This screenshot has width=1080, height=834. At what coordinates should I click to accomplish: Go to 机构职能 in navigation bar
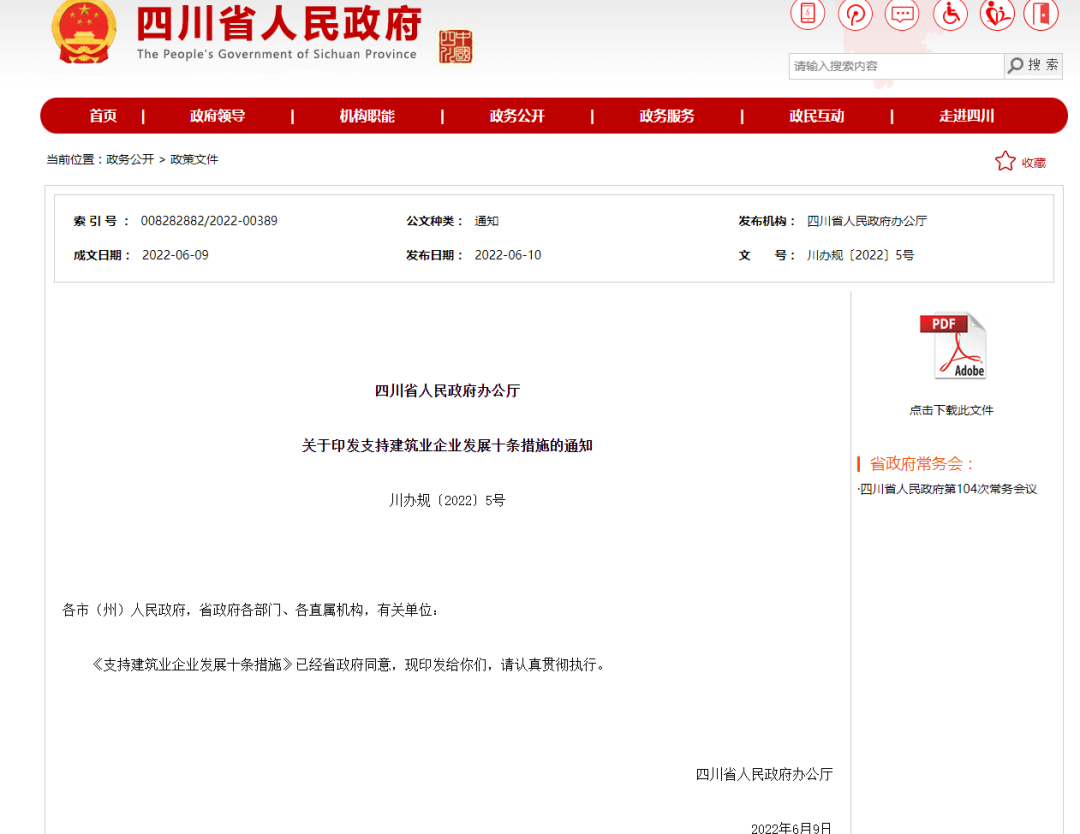click(366, 116)
